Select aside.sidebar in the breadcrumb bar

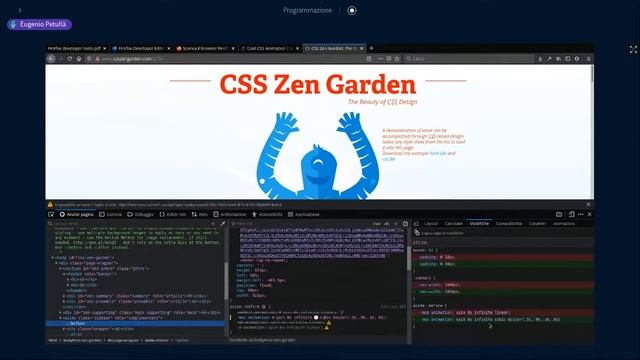point(156,340)
